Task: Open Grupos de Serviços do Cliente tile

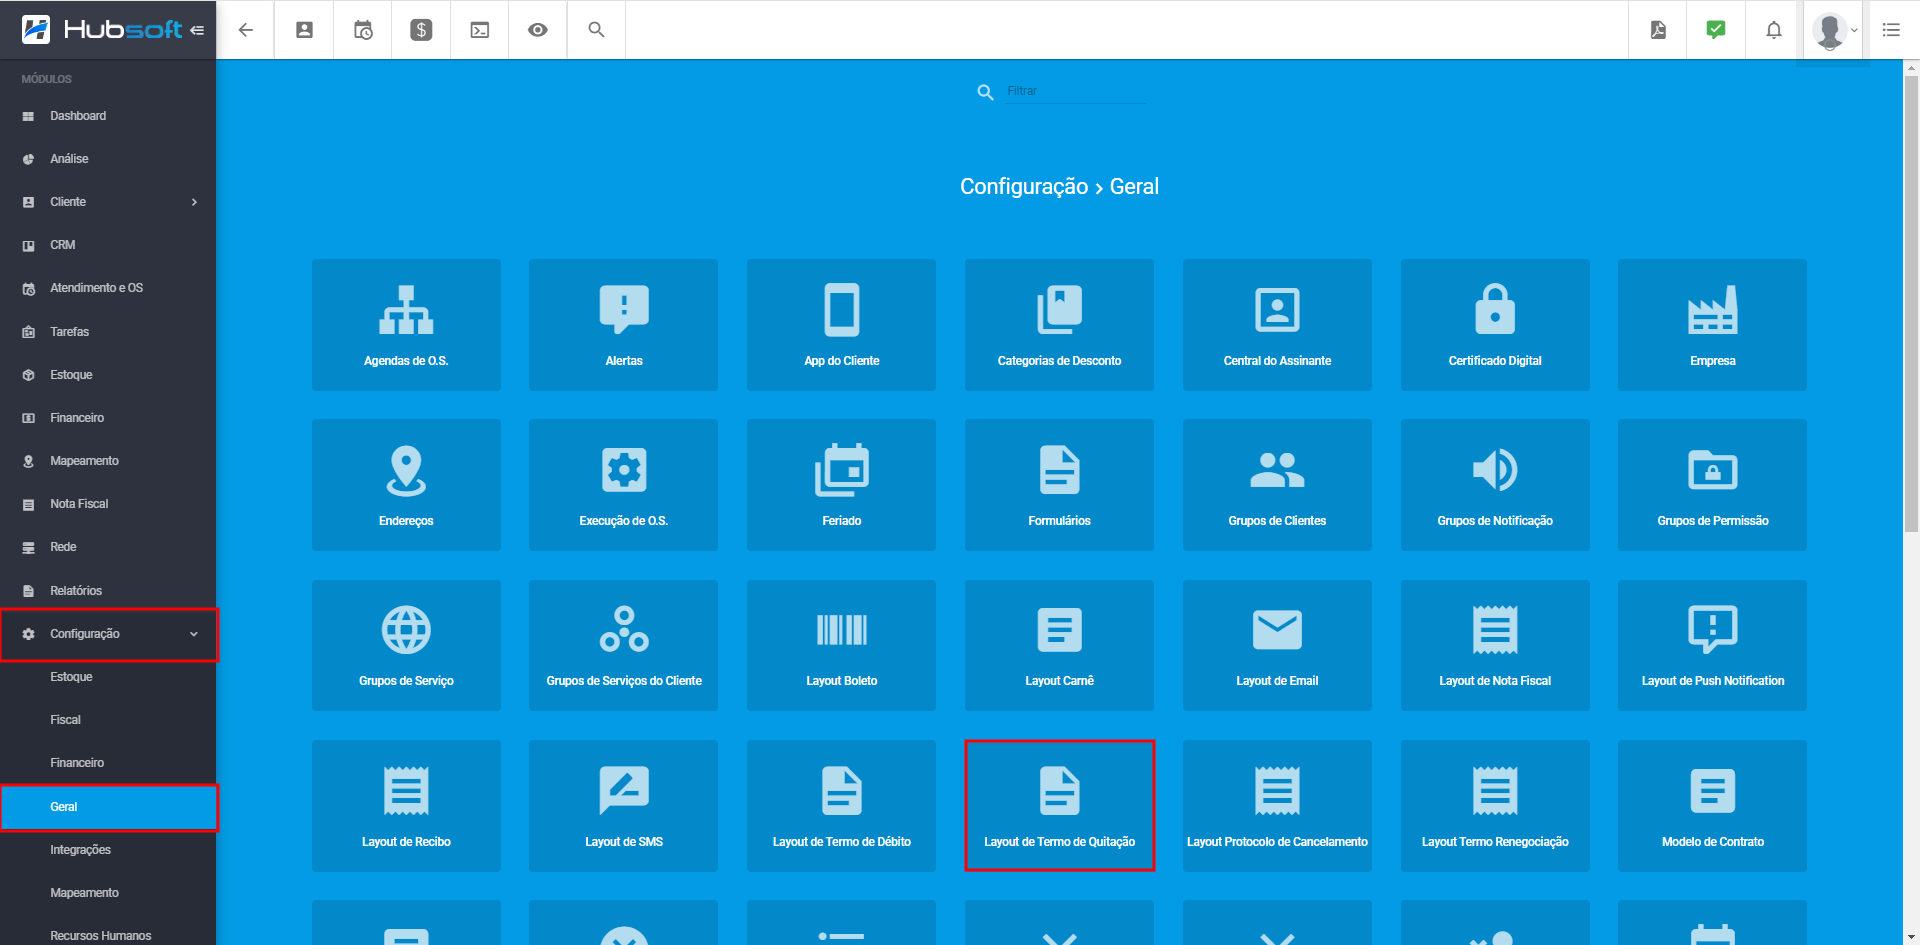Action: pos(623,645)
